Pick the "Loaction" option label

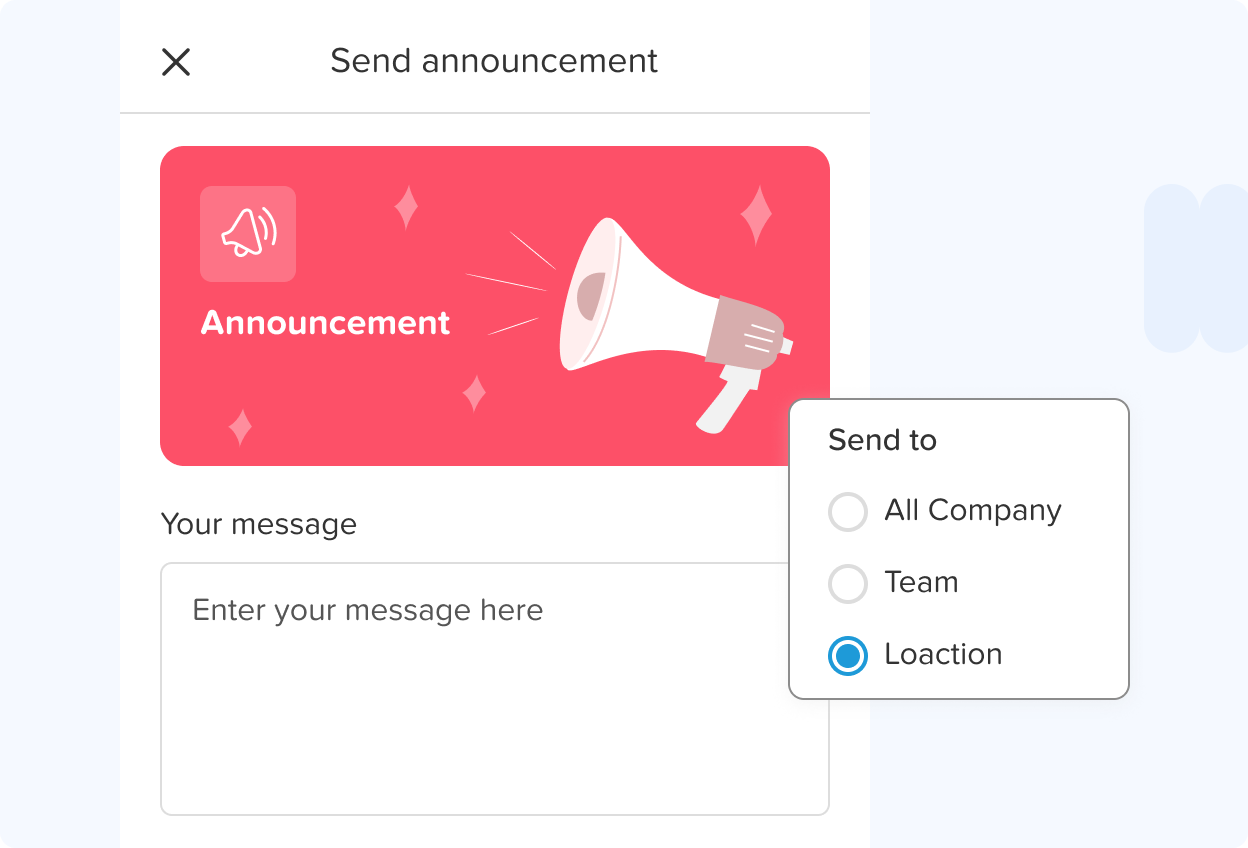coord(943,655)
